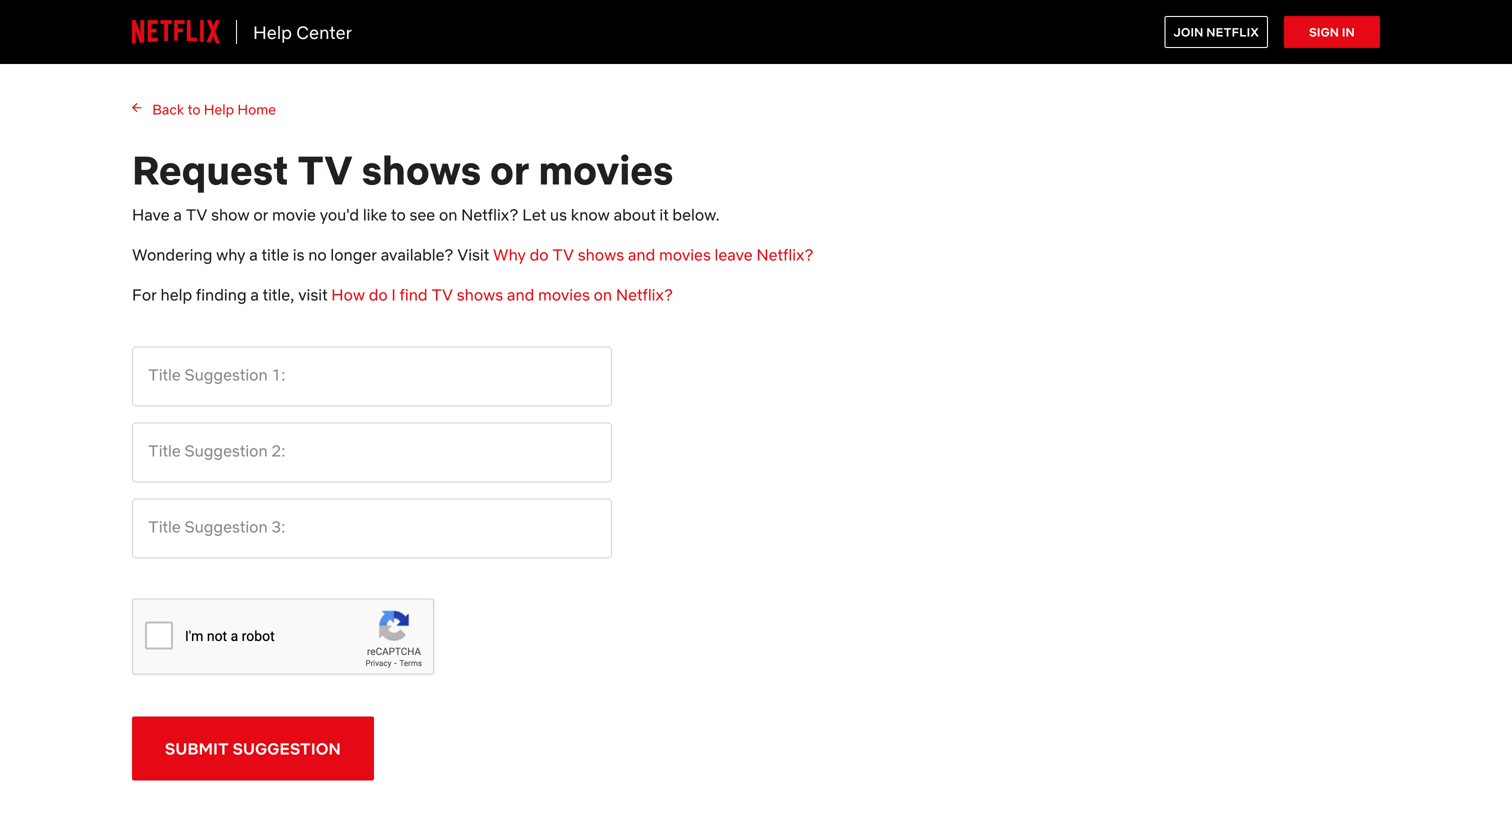Click the Submit Suggestion button
The width and height of the screenshot is (1512, 814).
(253, 748)
